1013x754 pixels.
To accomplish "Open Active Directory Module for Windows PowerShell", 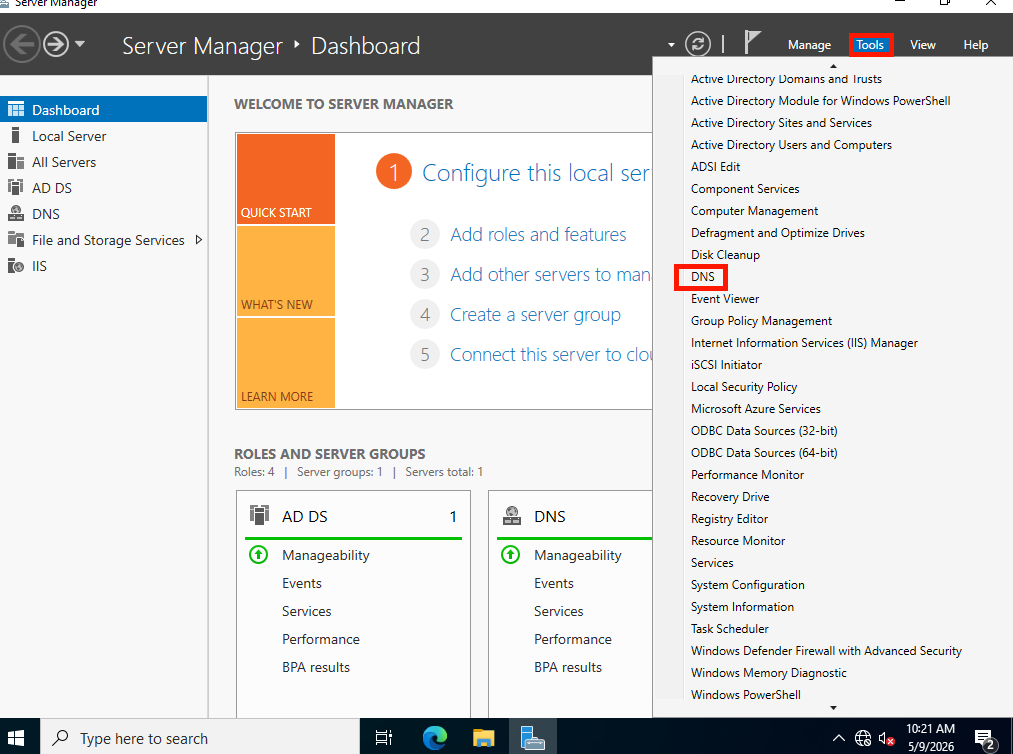I will tap(820, 101).
